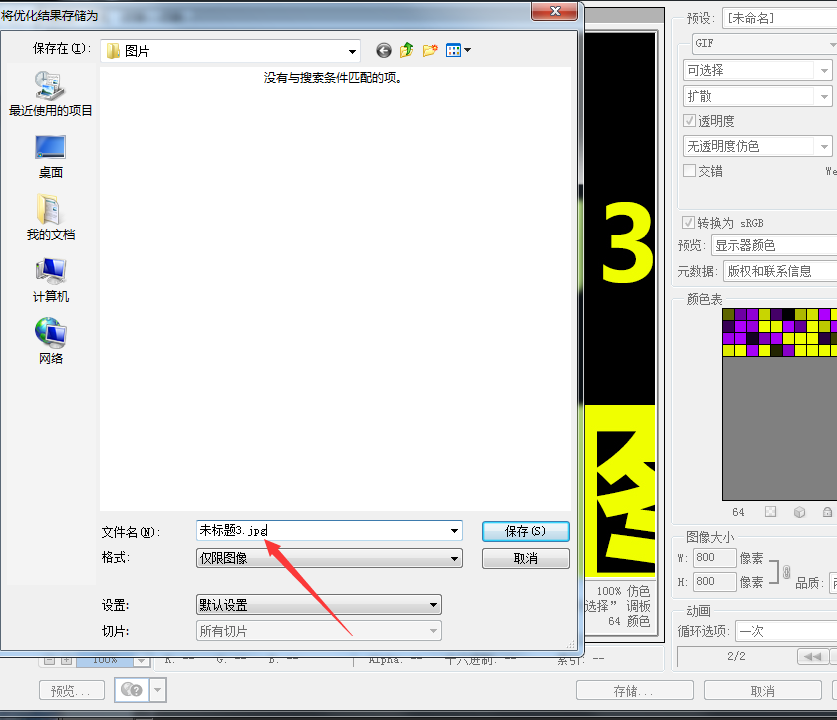837x720 pixels.
Task: Click the 取消 button in save dialog
Action: pyautogui.click(x=525, y=558)
